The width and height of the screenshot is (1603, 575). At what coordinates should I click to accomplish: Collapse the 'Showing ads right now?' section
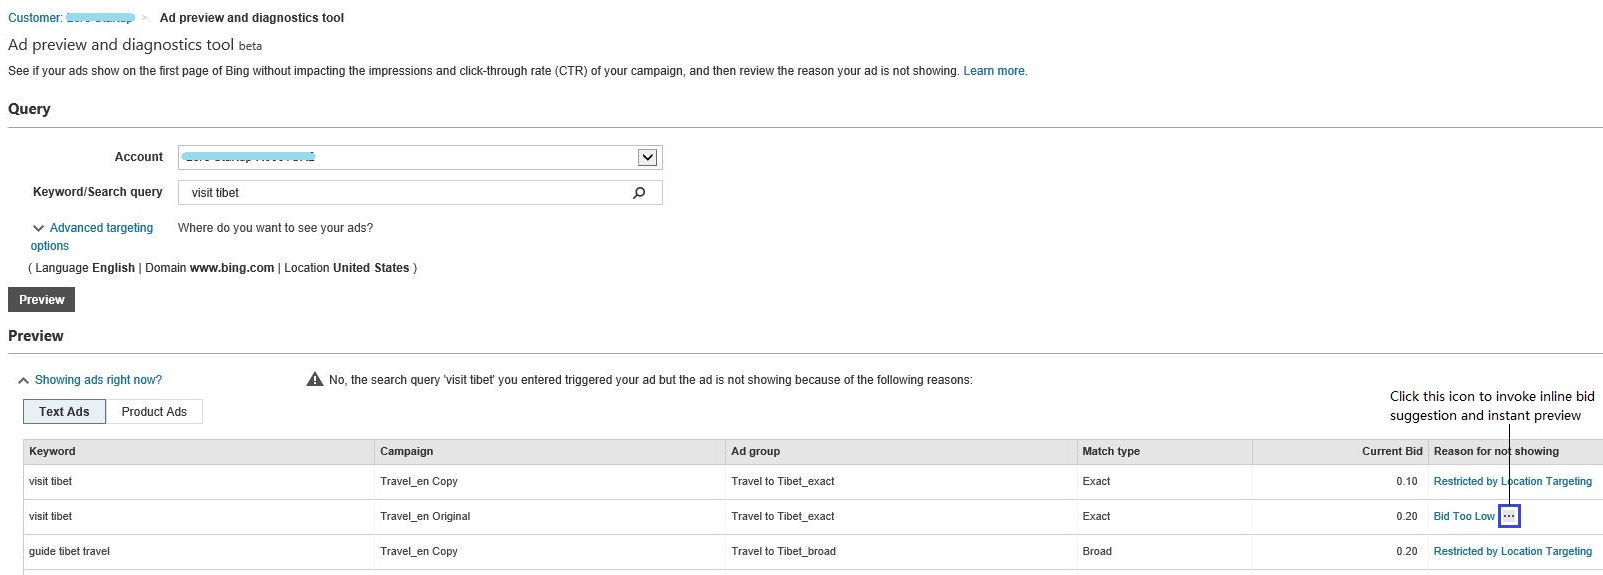[x=24, y=380]
